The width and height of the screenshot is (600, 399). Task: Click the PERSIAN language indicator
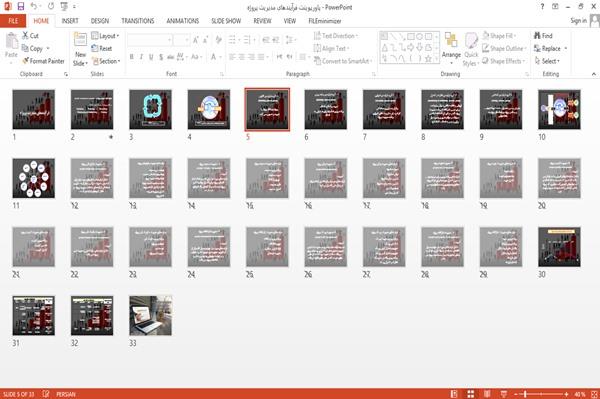click(65, 394)
